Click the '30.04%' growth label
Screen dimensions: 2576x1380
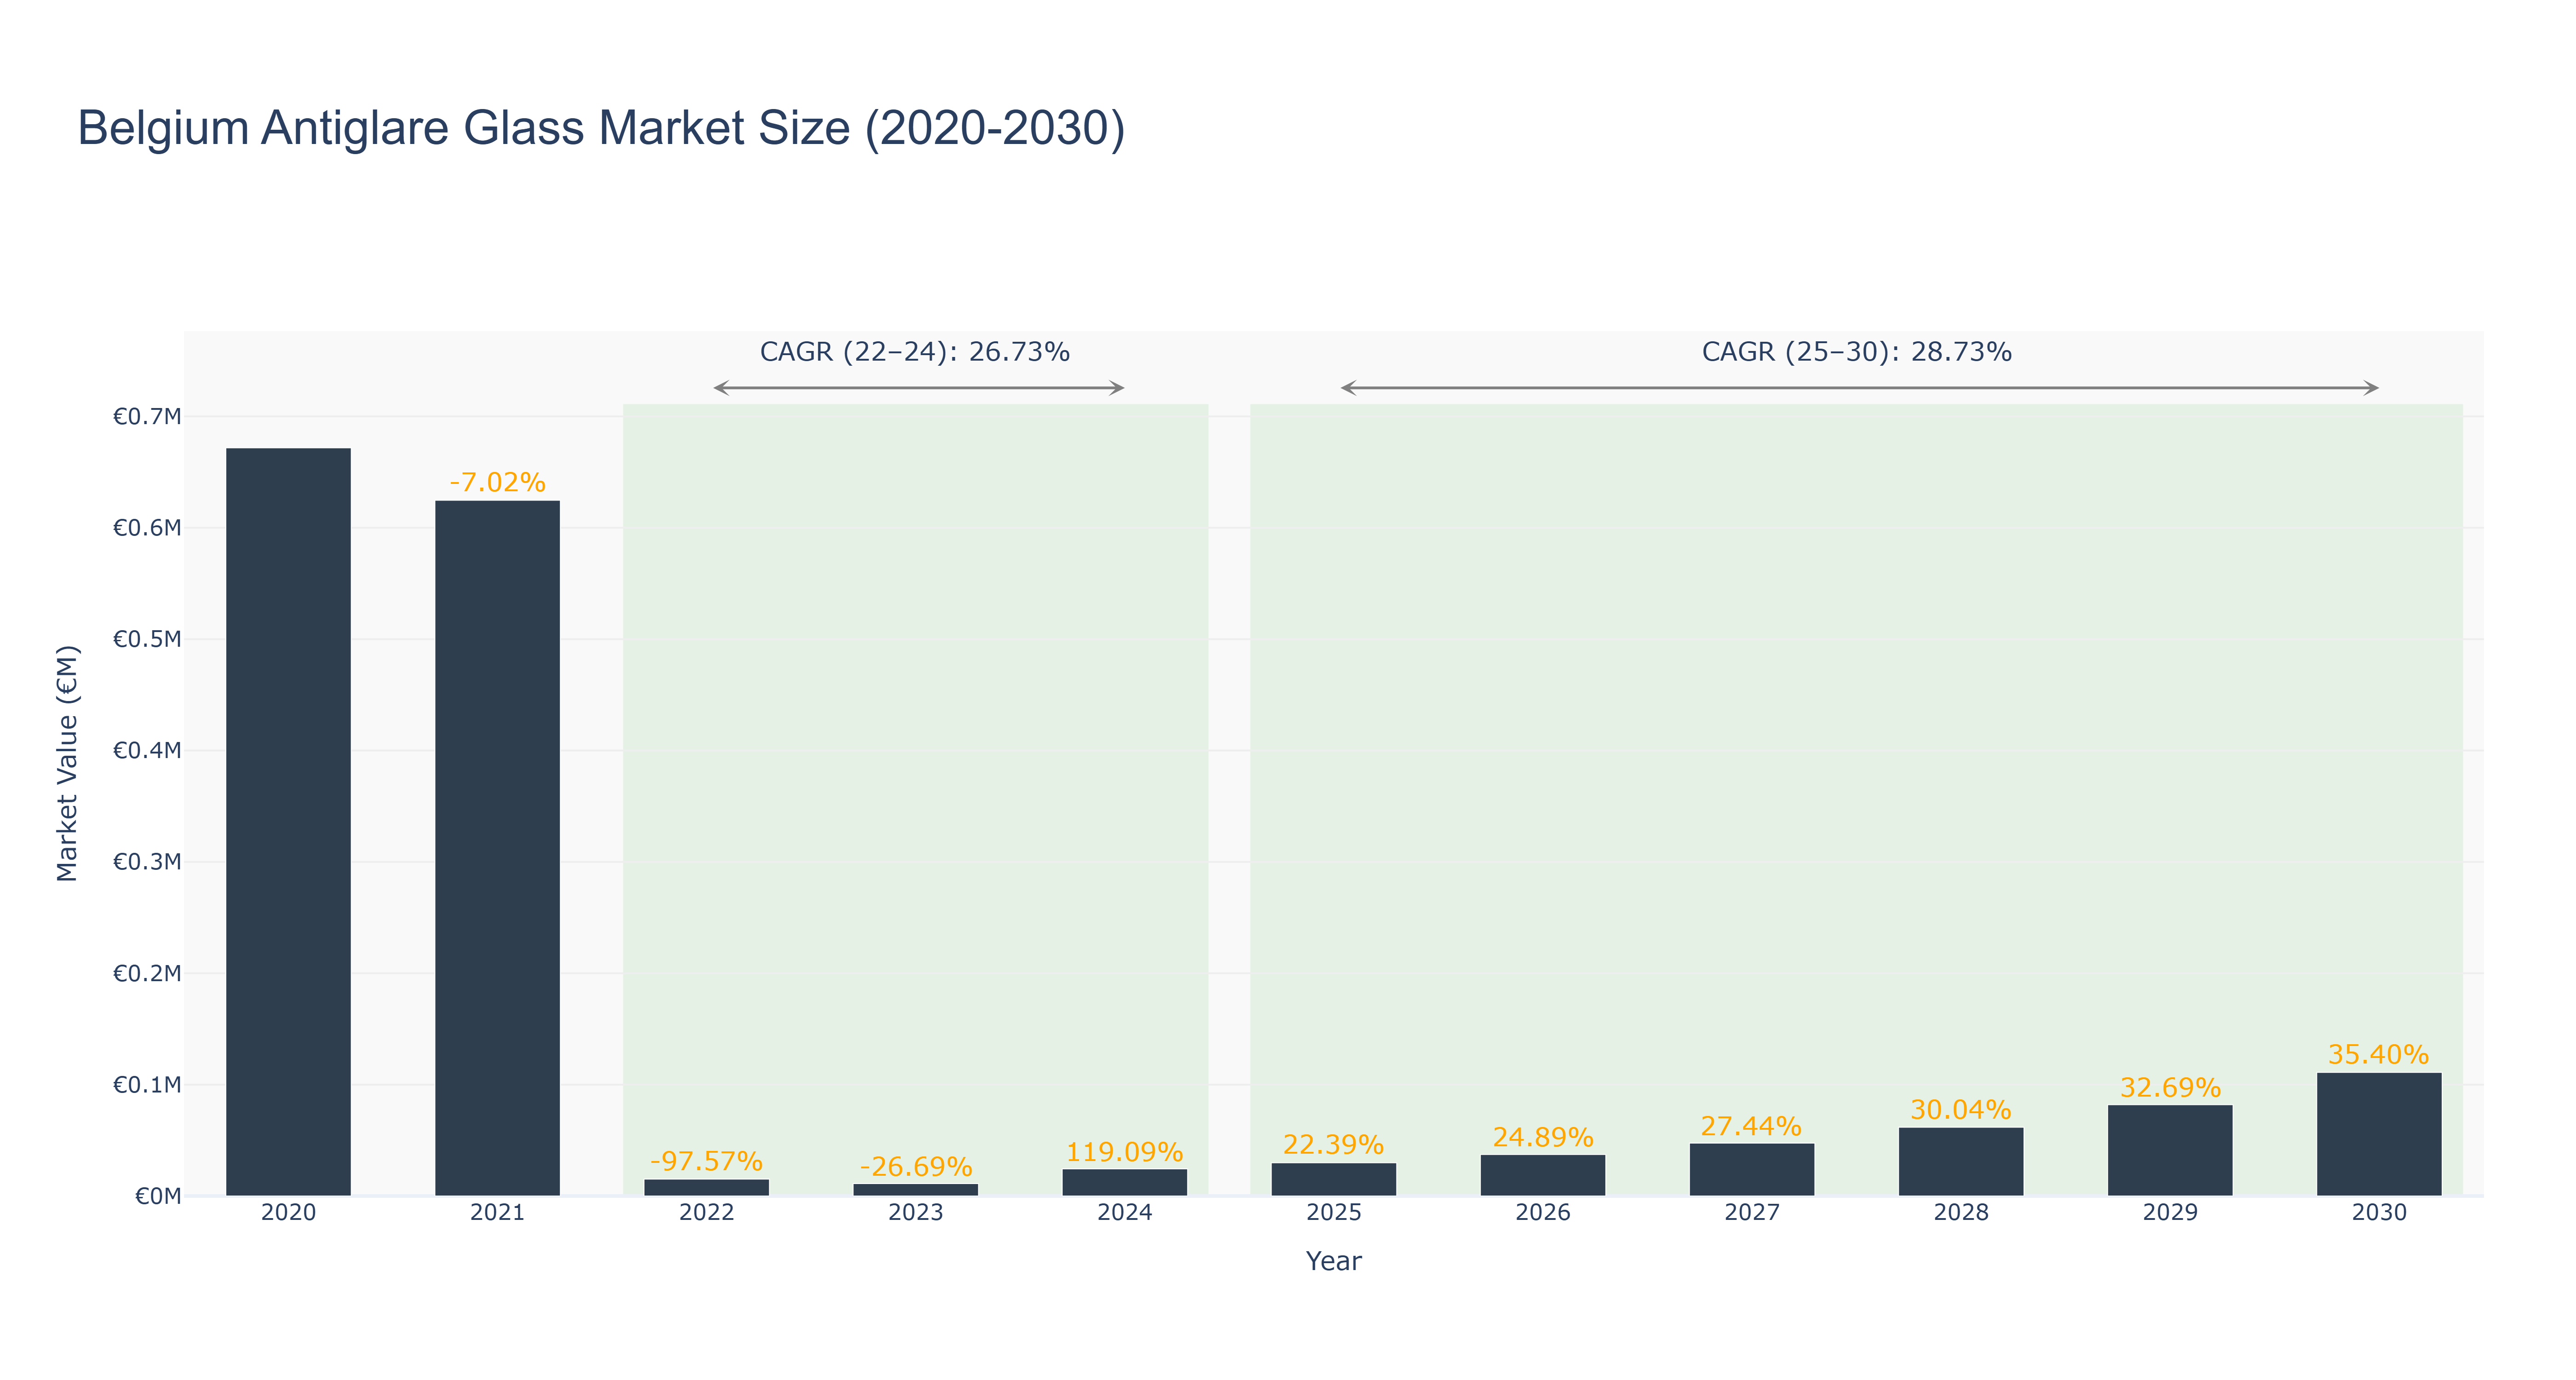(x=1961, y=1110)
